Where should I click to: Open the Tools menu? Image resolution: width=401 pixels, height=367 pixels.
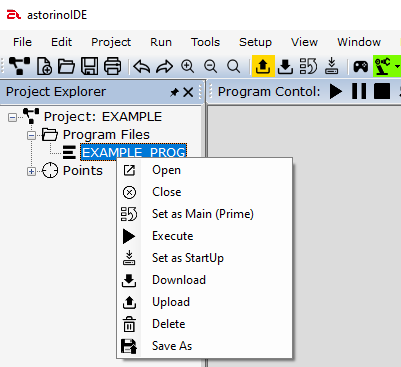[x=205, y=42]
